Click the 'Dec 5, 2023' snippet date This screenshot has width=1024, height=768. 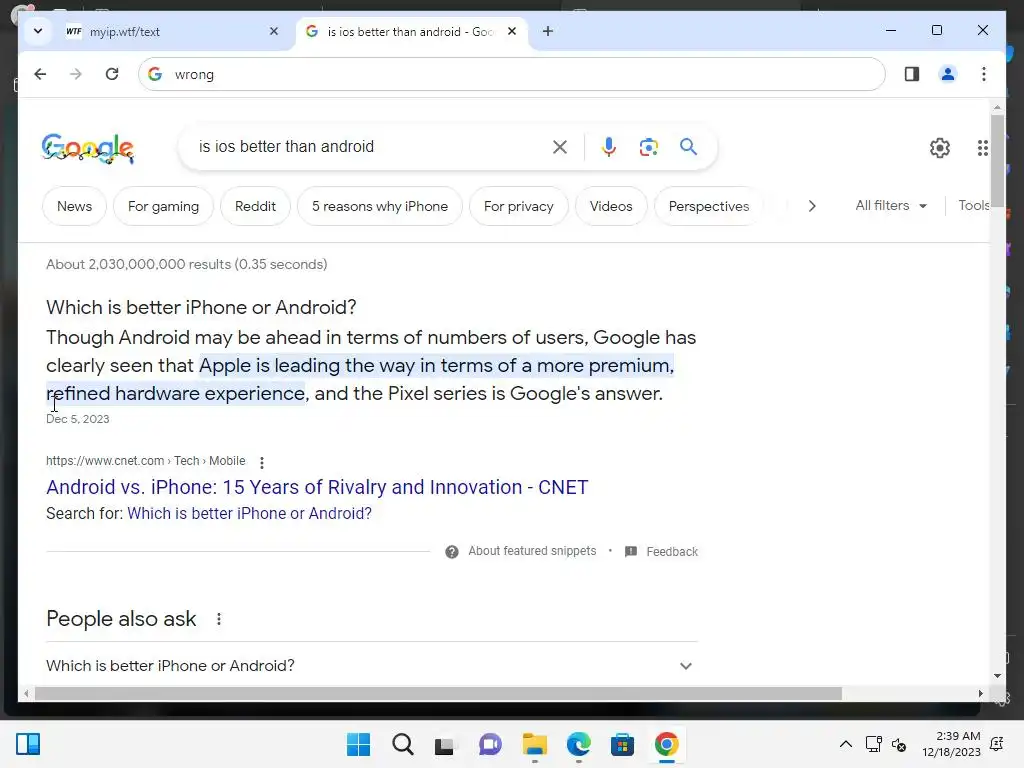pyautogui.click(x=78, y=419)
